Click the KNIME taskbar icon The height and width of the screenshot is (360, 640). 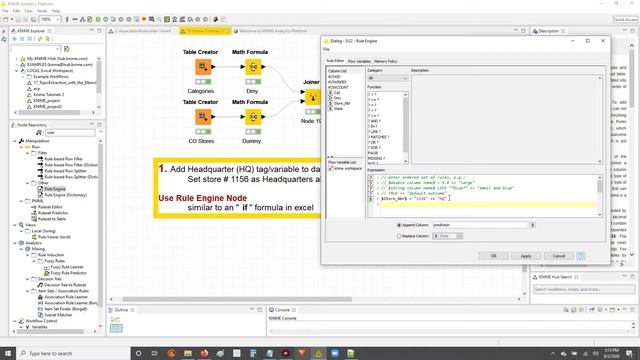318,353
